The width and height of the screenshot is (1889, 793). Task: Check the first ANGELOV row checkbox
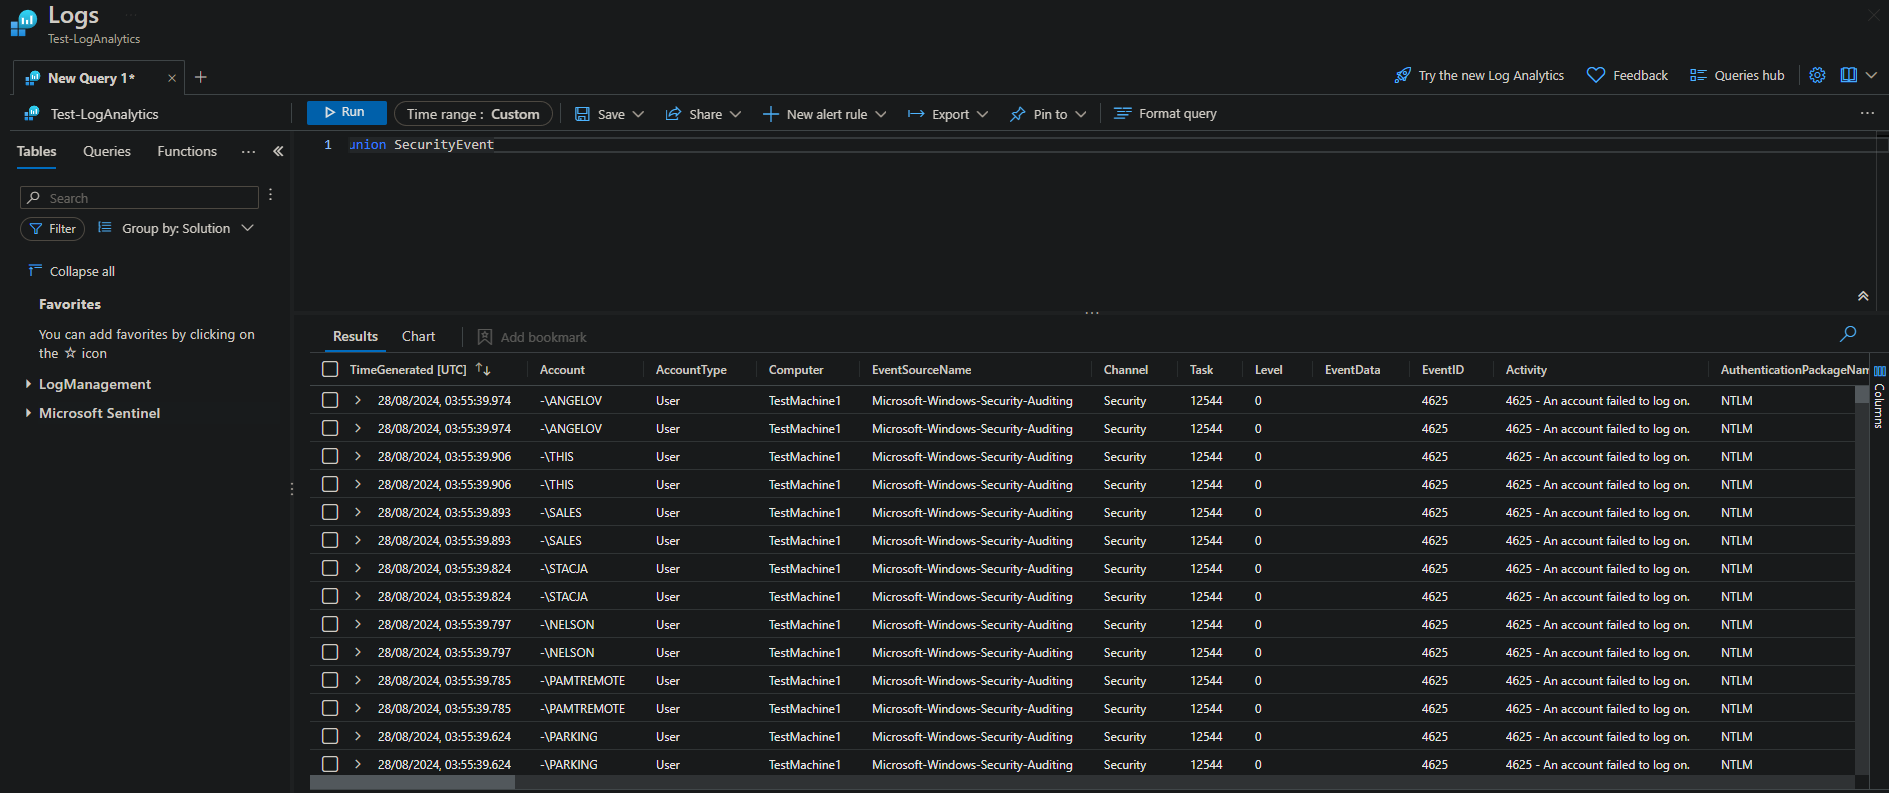[330, 400]
